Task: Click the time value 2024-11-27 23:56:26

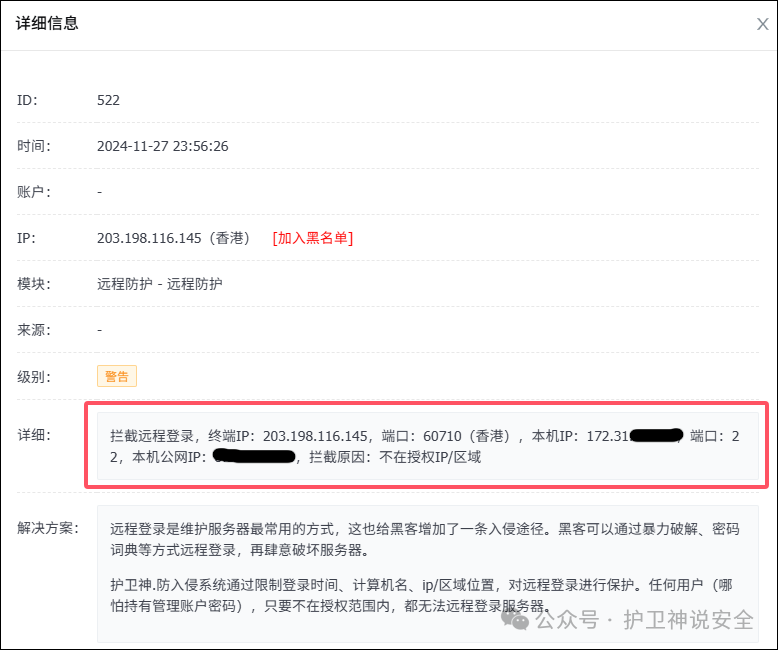Action: click(x=162, y=146)
